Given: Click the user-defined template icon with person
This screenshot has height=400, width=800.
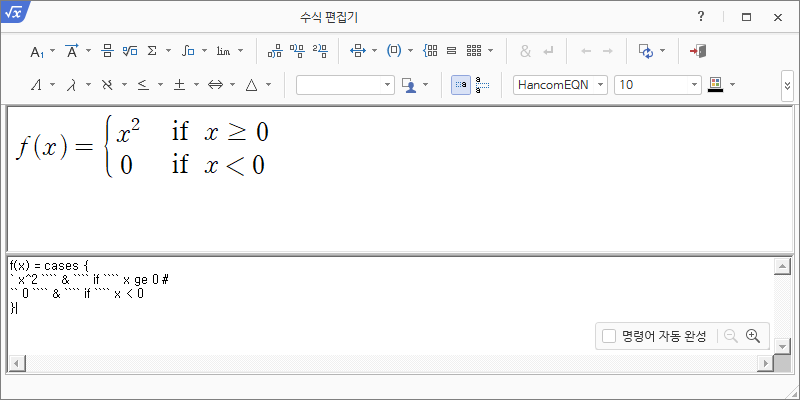Looking at the screenshot, I should pyautogui.click(x=409, y=85).
